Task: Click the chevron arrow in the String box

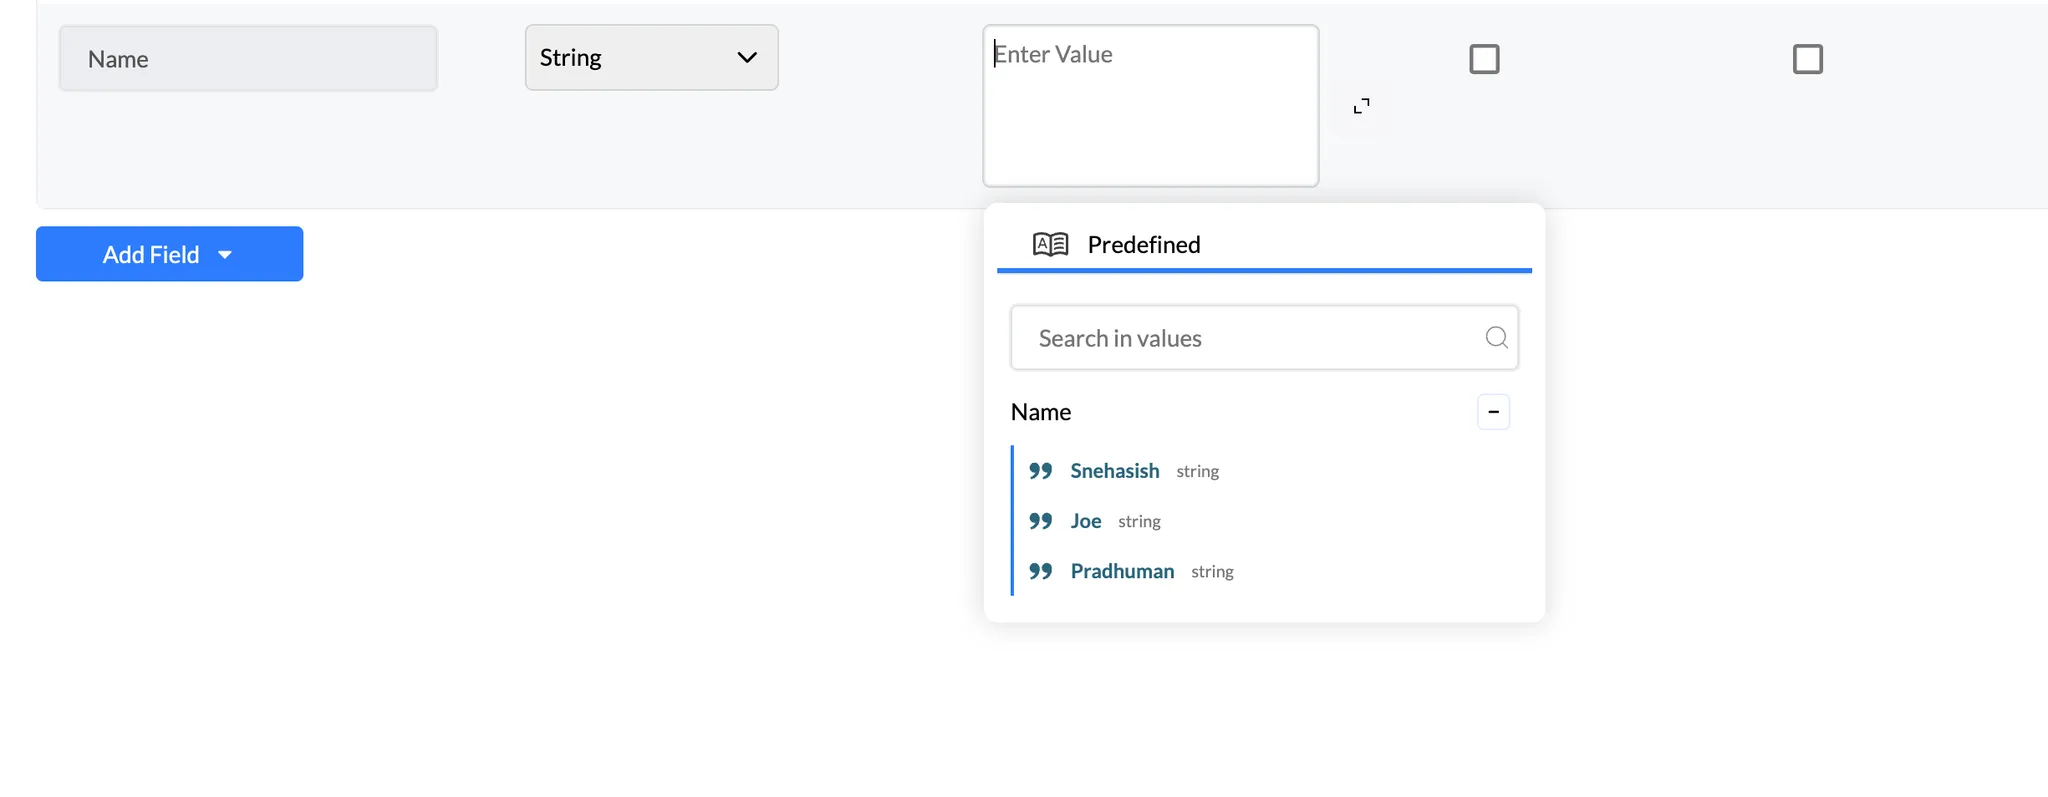Action: click(x=746, y=58)
